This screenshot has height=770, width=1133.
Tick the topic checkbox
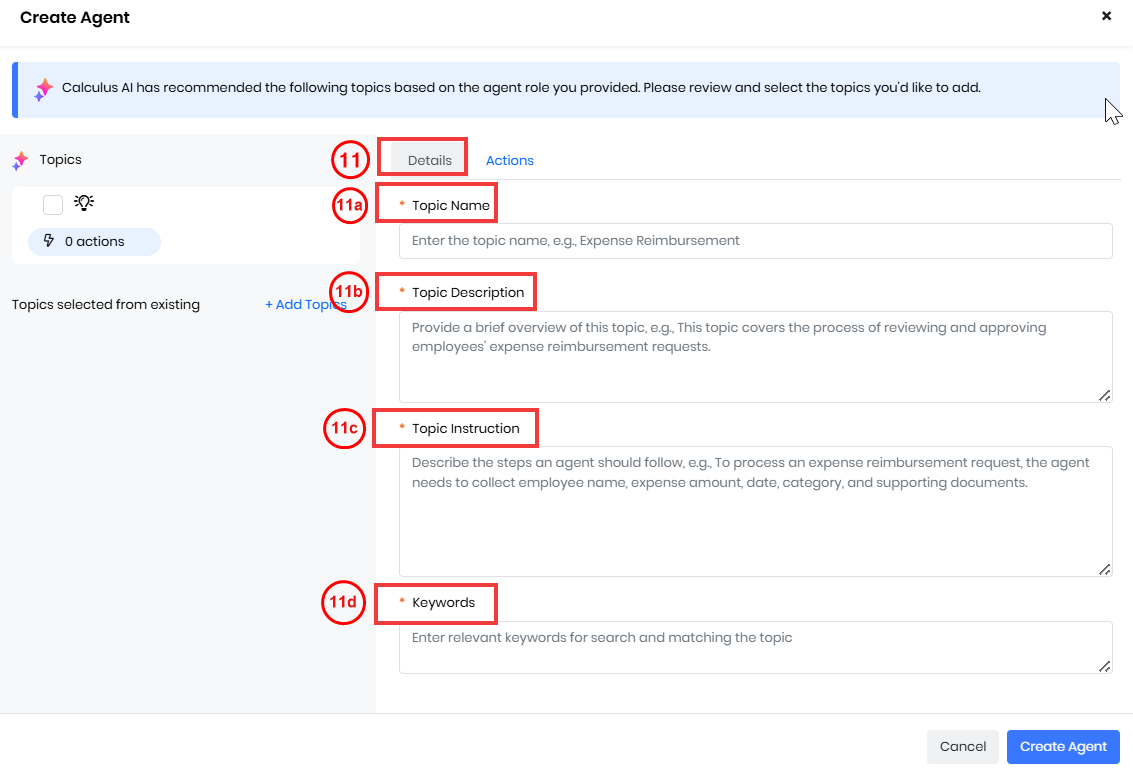pyautogui.click(x=53, y=204)
